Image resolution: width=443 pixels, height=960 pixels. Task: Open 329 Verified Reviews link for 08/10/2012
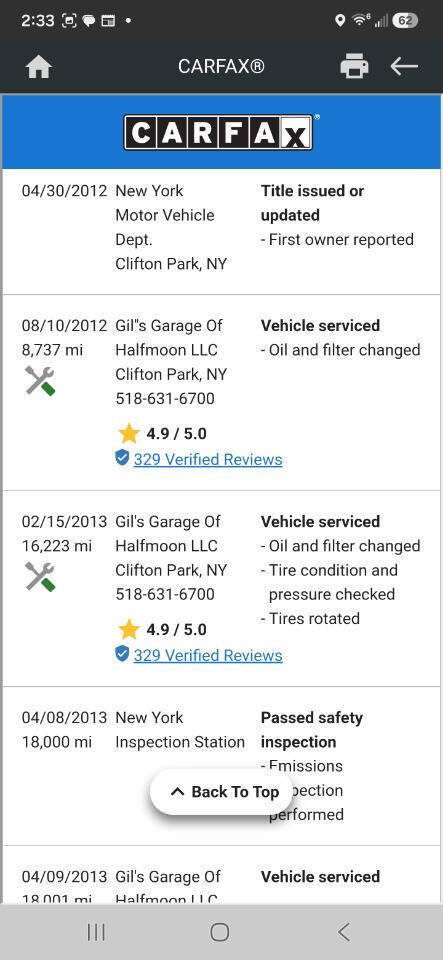point(208,460)
